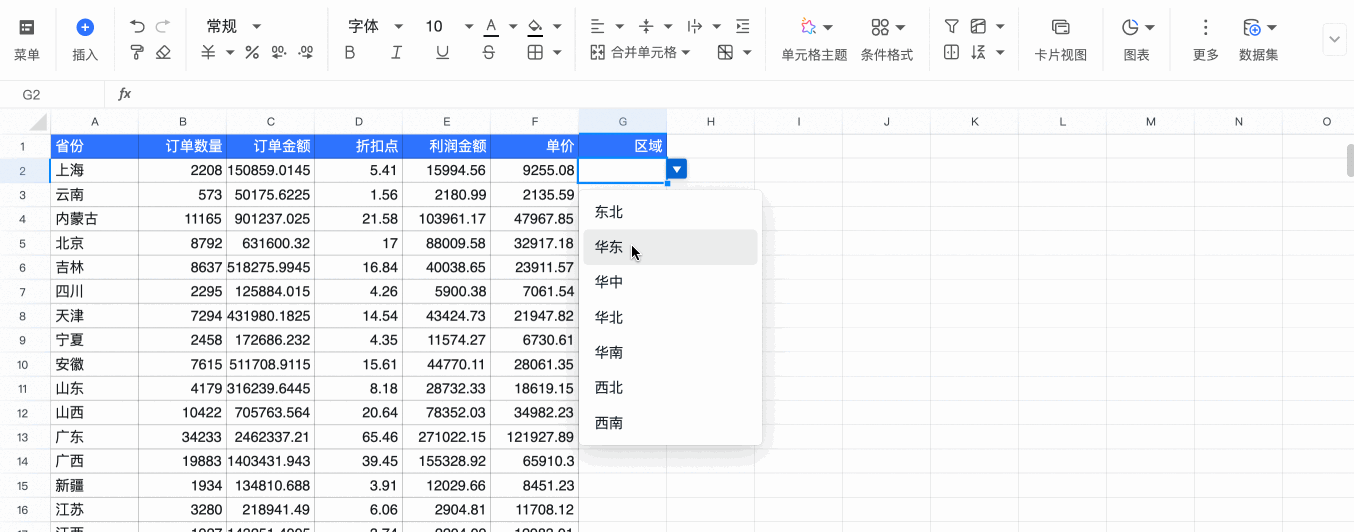1354x532 pixels.
Task: Apply currency ¥ number format
Action: (208, 52)
